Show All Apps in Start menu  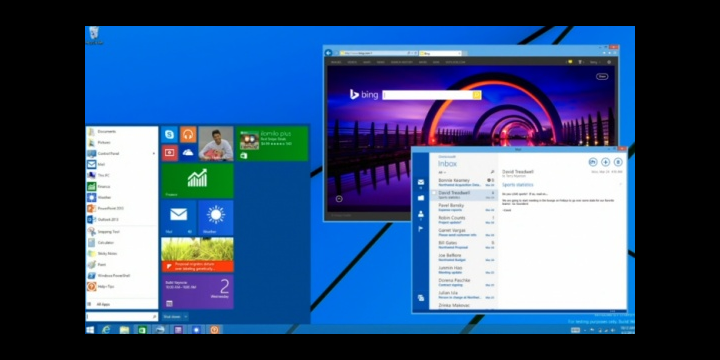(x=122, y=304)
